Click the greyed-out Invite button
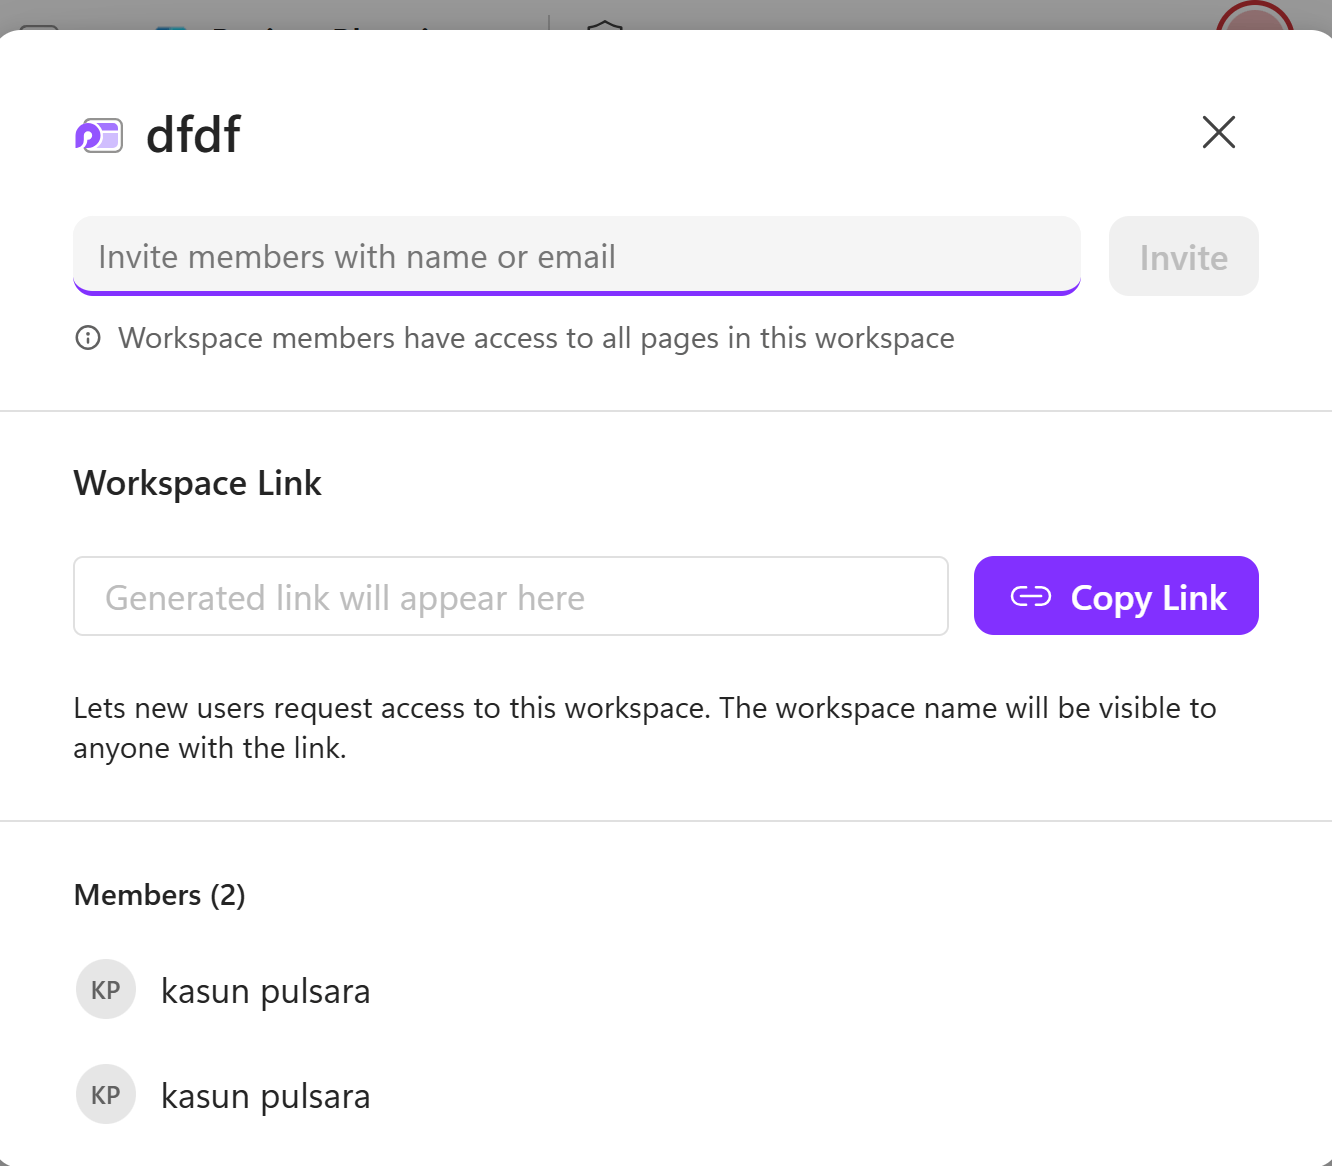This screenshot has width=1332, height=1166. (1183, 256)
